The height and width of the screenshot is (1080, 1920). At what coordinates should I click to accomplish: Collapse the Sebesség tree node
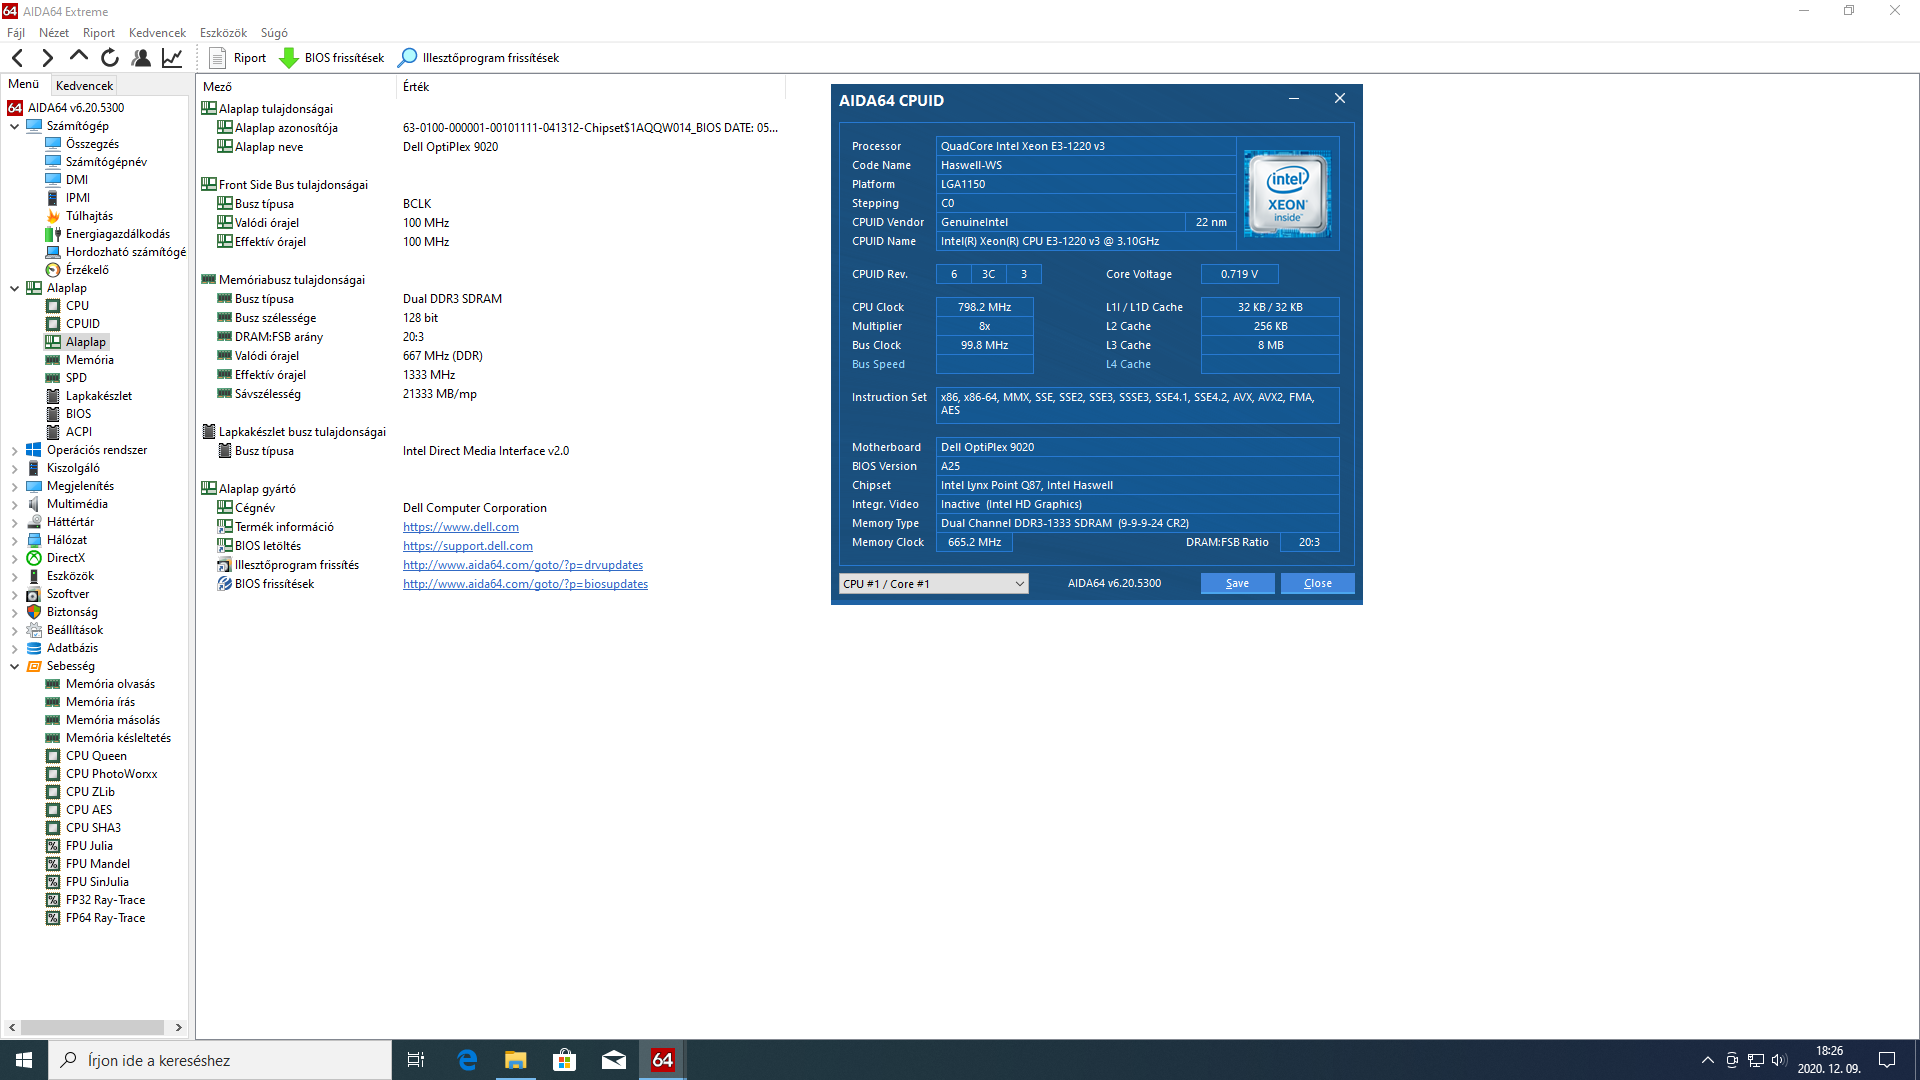(x=14, y=666)
